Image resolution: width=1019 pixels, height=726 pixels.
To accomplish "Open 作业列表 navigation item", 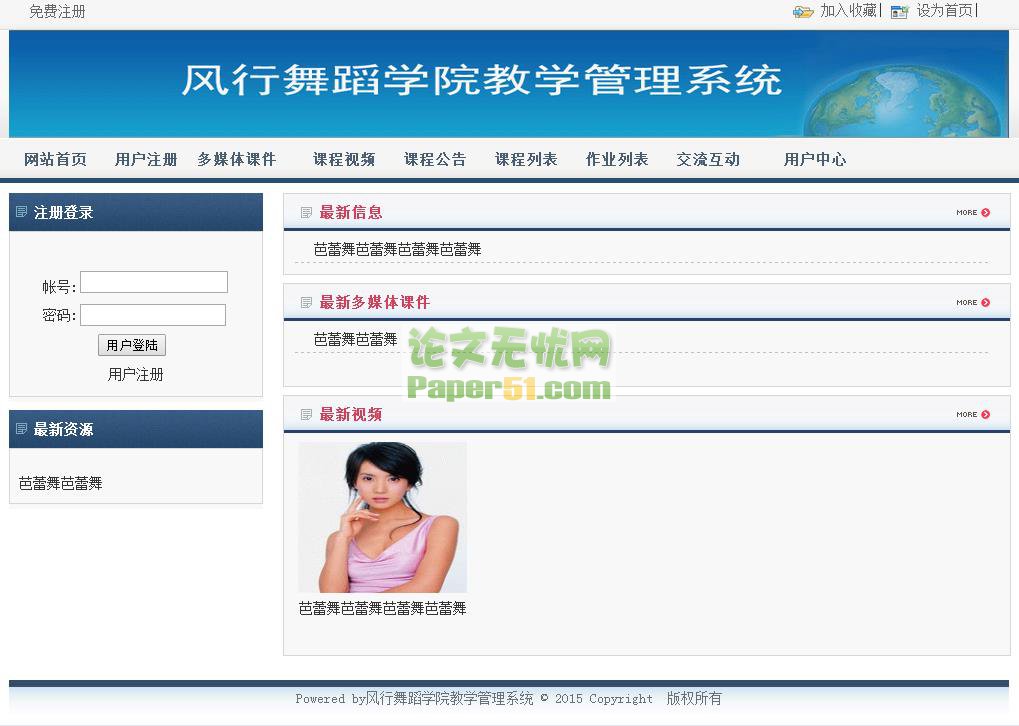I will coord(617,159).
